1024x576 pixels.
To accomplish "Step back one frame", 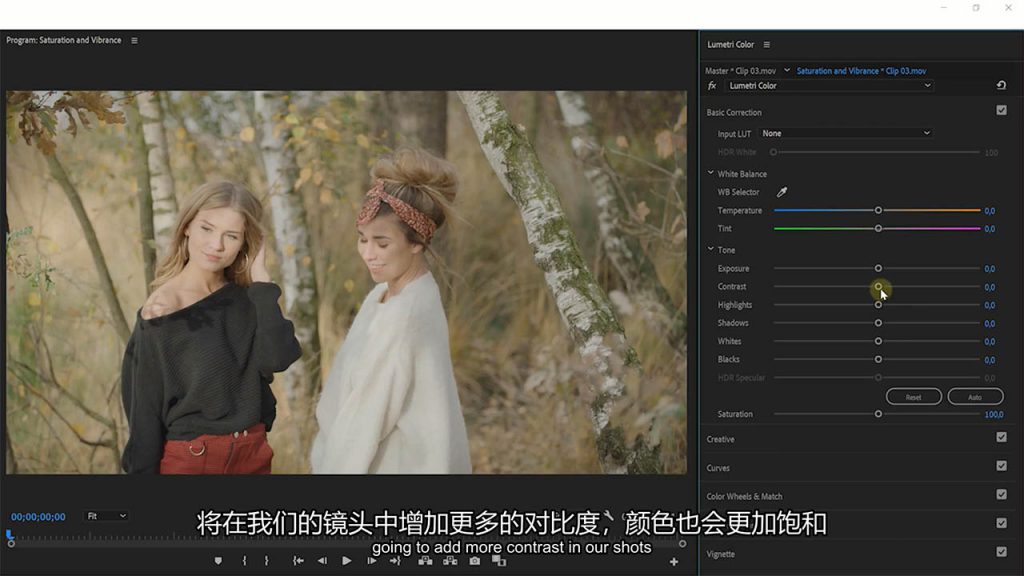I will coord(322,561).
